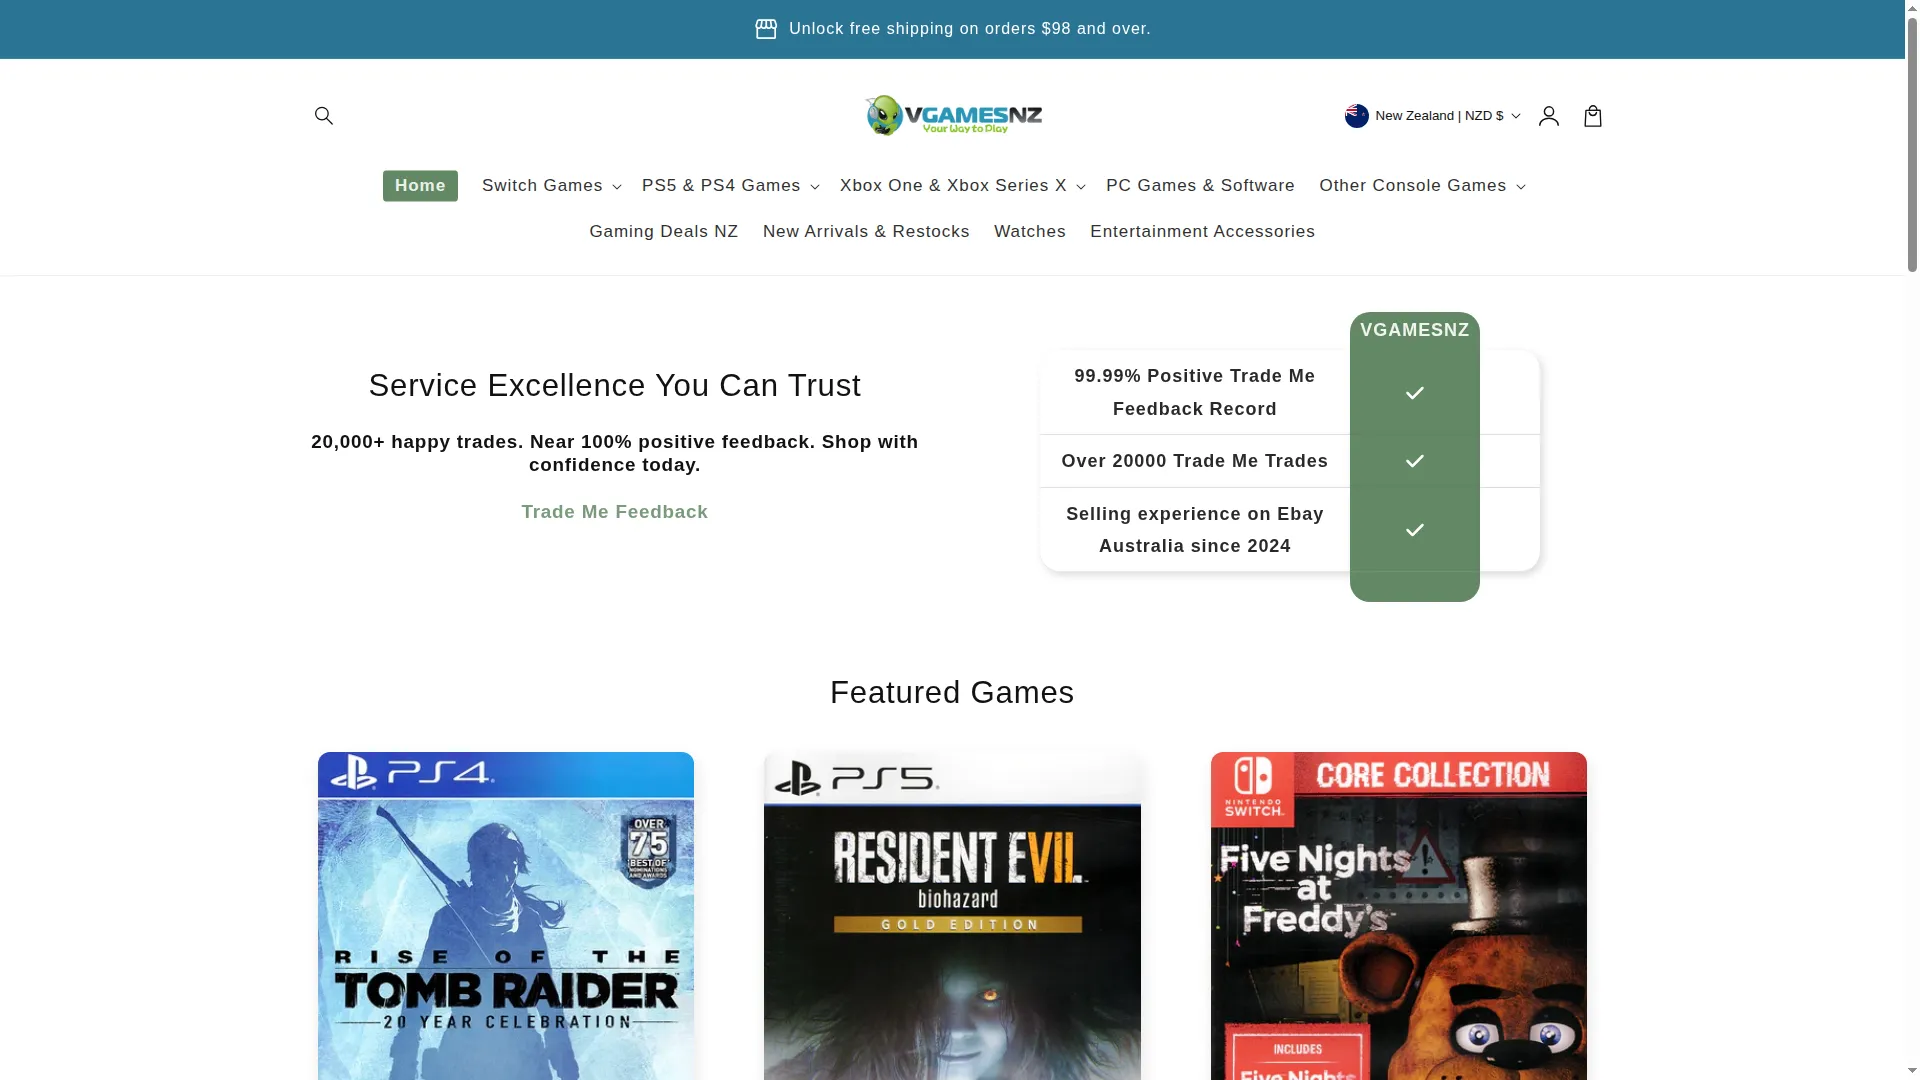Follow the Trade Me Feedback link
The width and height of the screenshot is (1920, 1080).
[614, 512]
